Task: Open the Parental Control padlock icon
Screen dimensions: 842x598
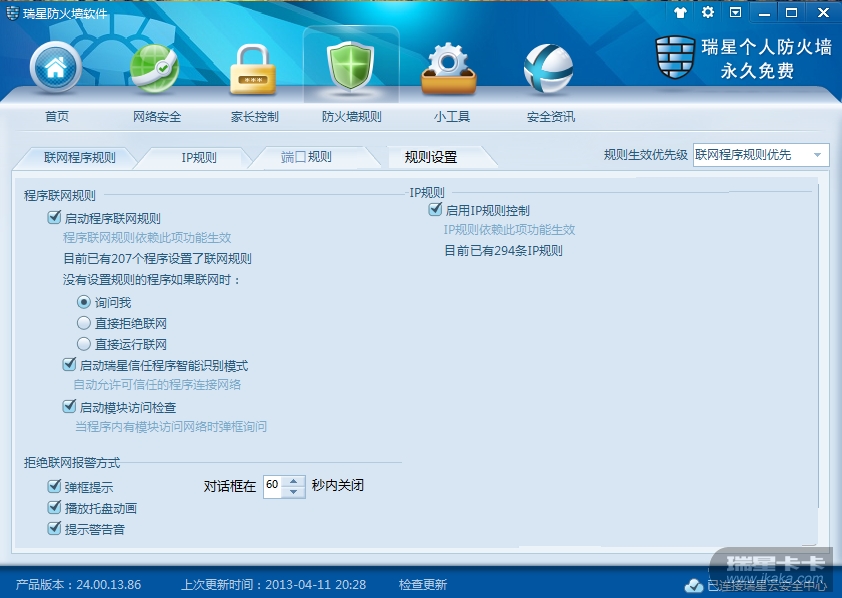Action: click(253, 70)
